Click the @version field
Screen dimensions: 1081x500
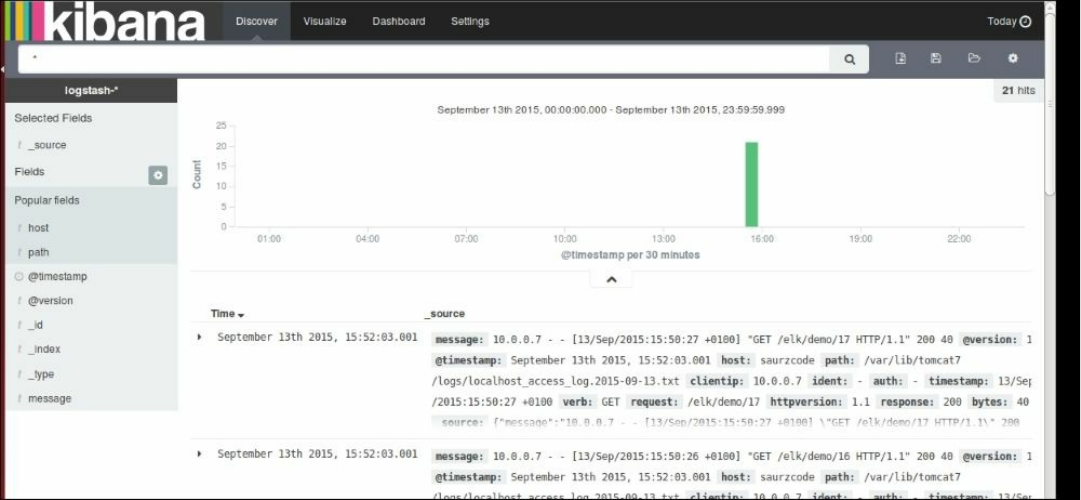pos(50,301)
